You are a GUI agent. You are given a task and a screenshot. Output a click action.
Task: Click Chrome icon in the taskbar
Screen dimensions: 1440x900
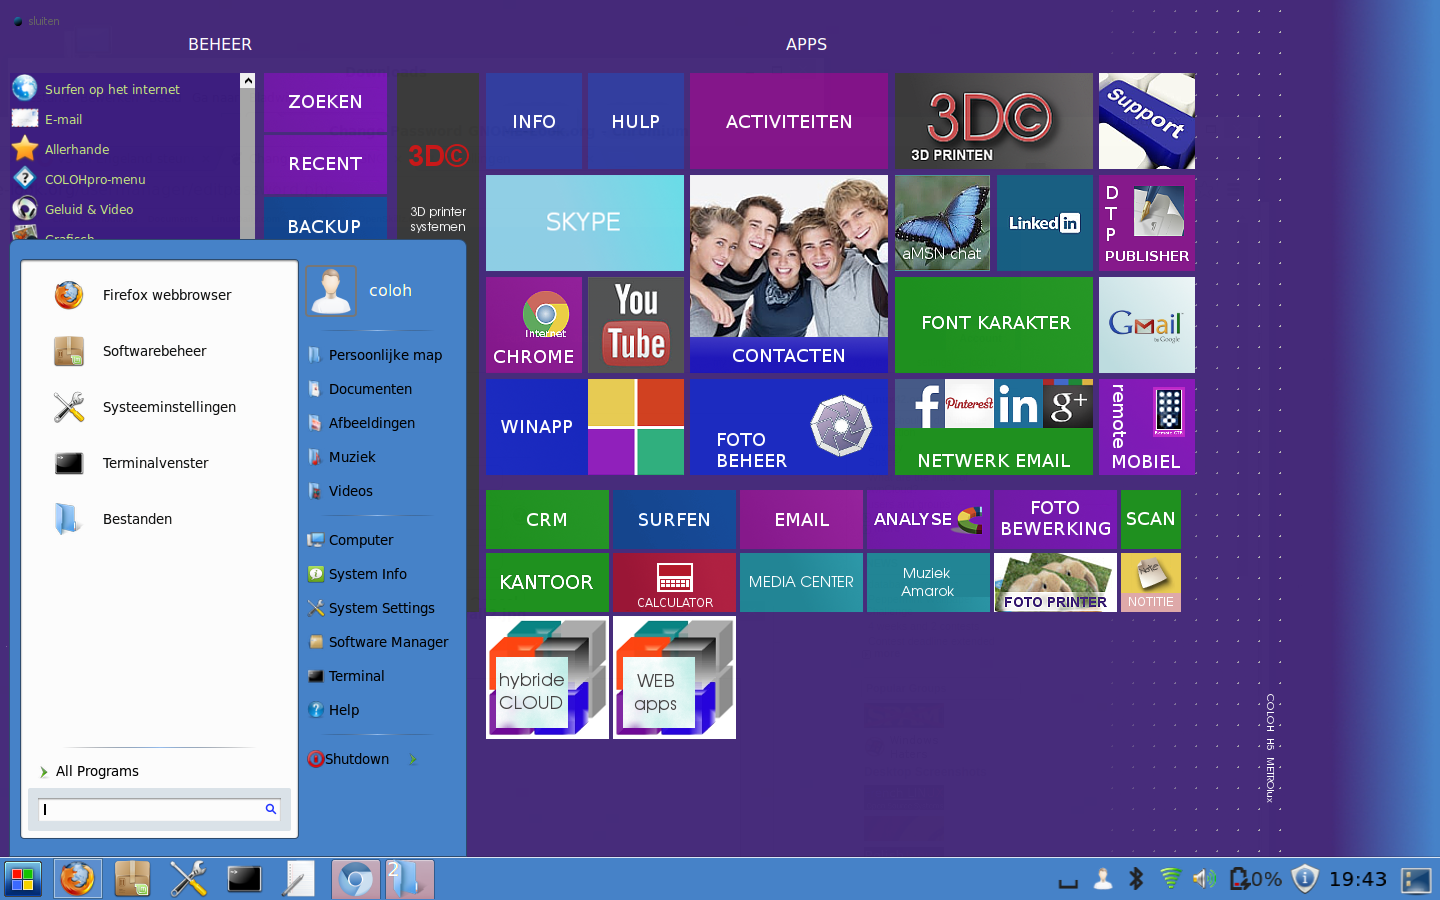pyautogui.click(x=355, y=879)
